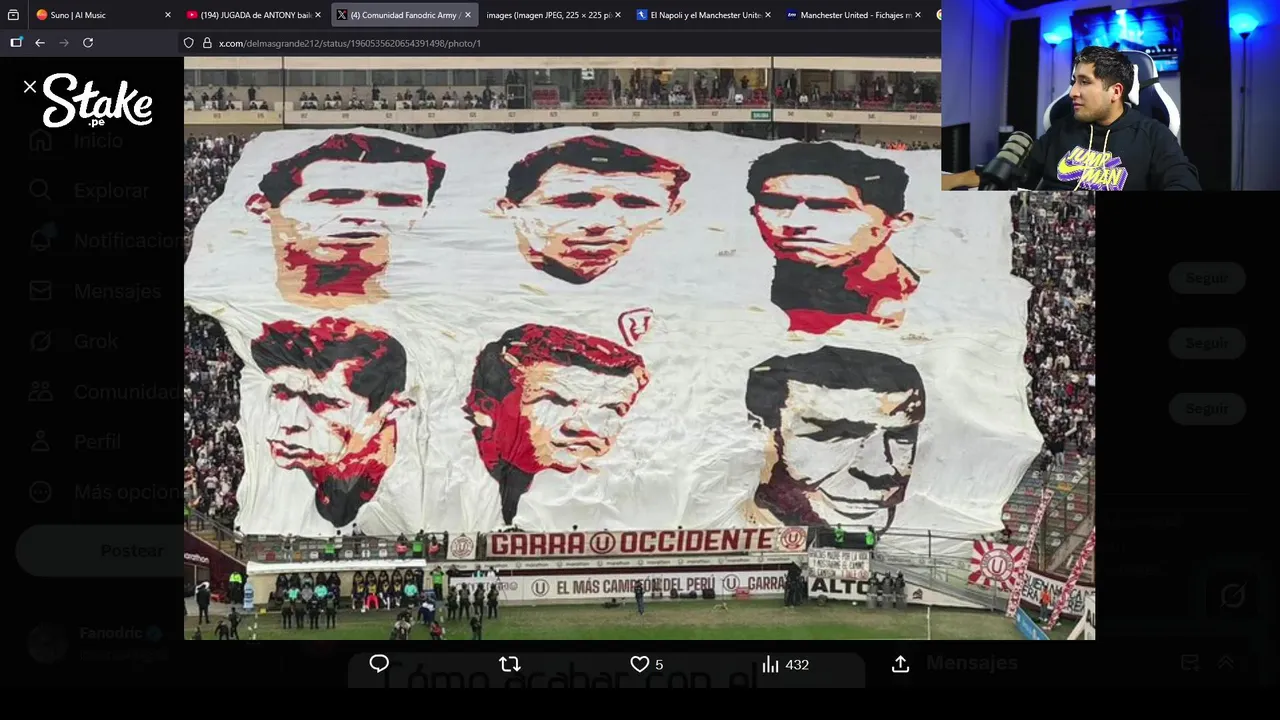
Task: Click the reply speech bubble icon
Action: (379, 664)
